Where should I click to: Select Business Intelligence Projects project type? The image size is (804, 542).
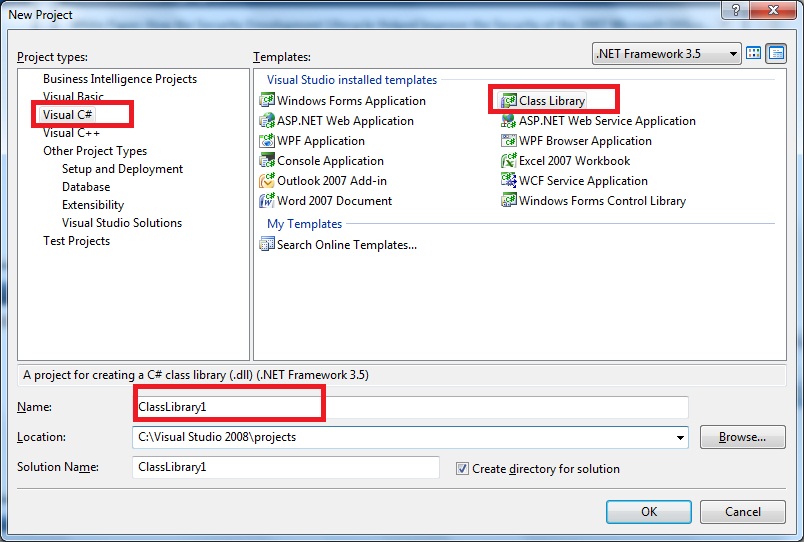pos(120,79)
